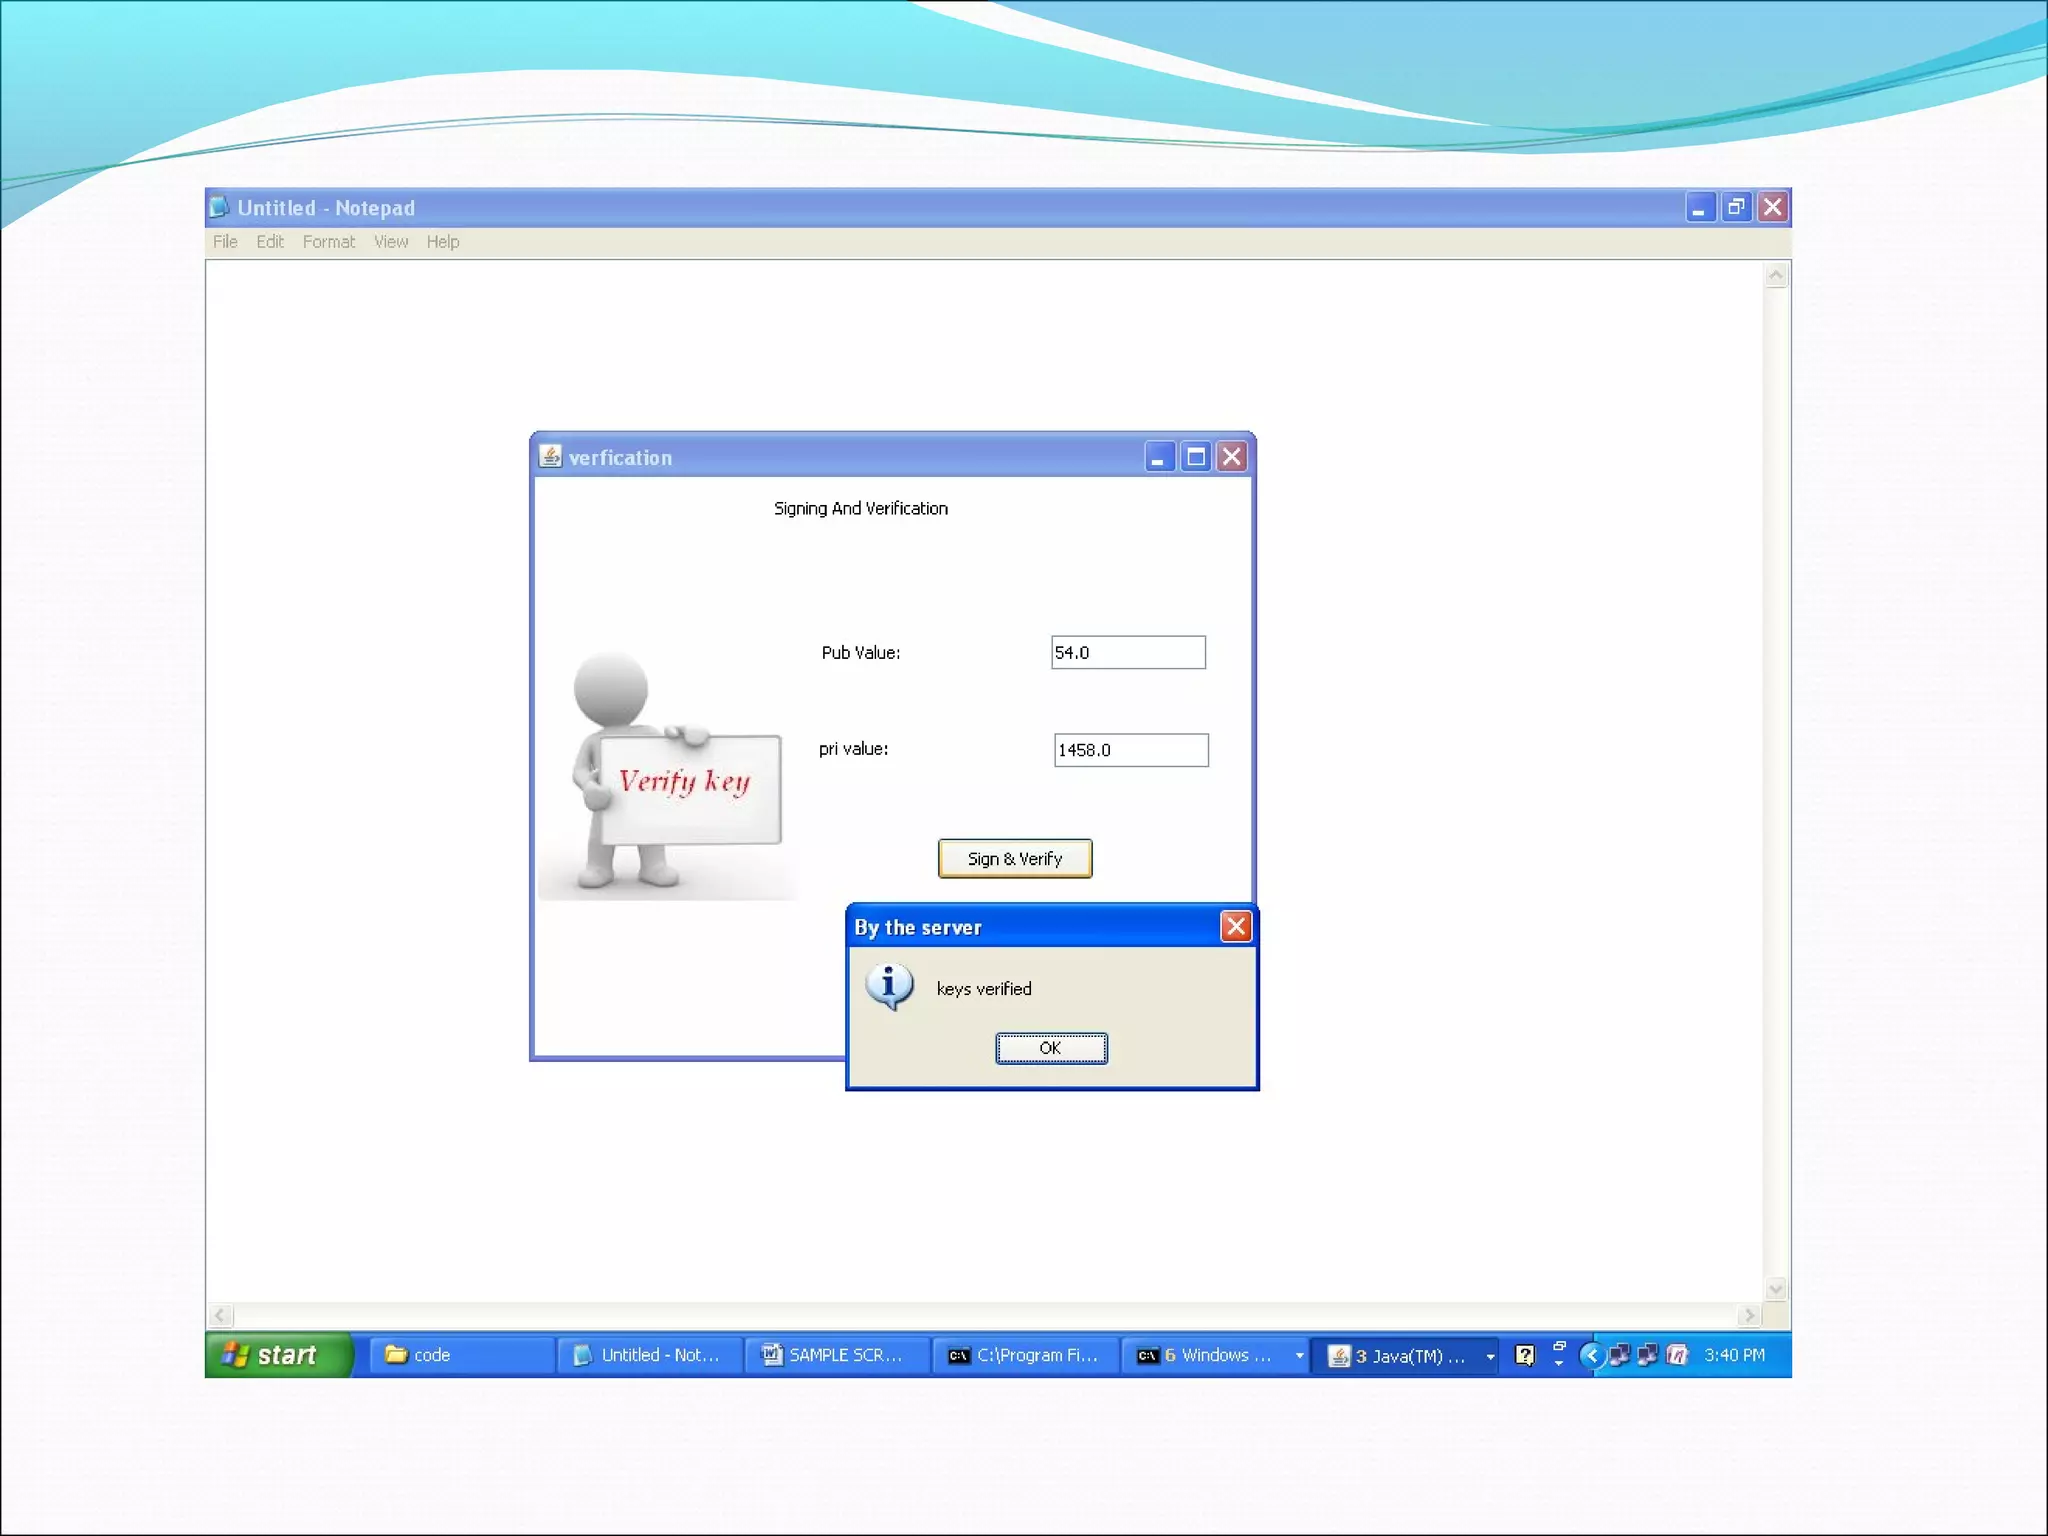Click the OneNote tray icon
The image size is (2048, 1536).
pos(1677,1355)
